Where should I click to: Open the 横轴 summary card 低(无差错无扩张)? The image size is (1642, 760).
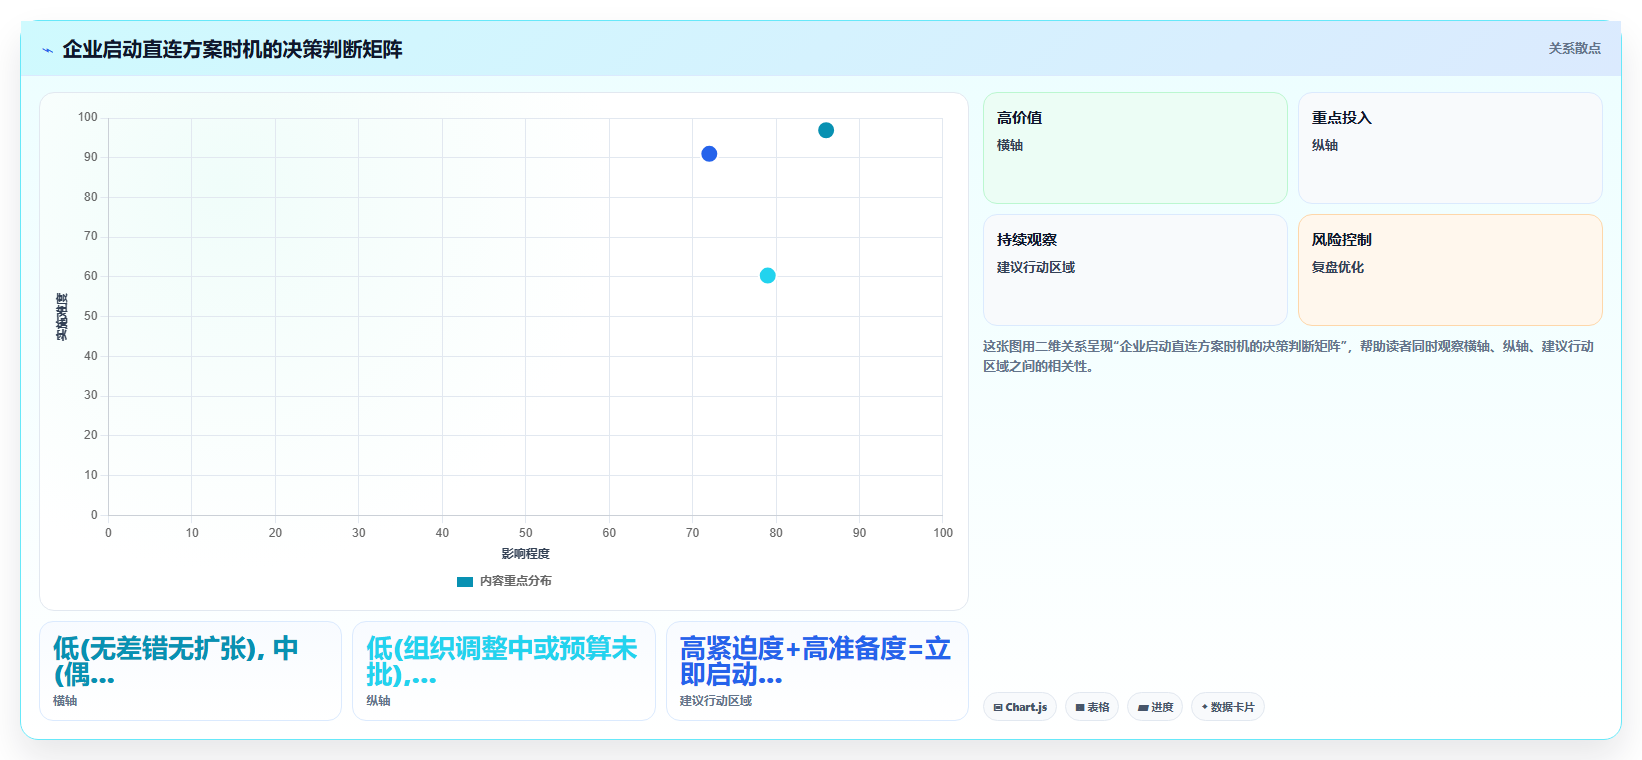(190, 671)
